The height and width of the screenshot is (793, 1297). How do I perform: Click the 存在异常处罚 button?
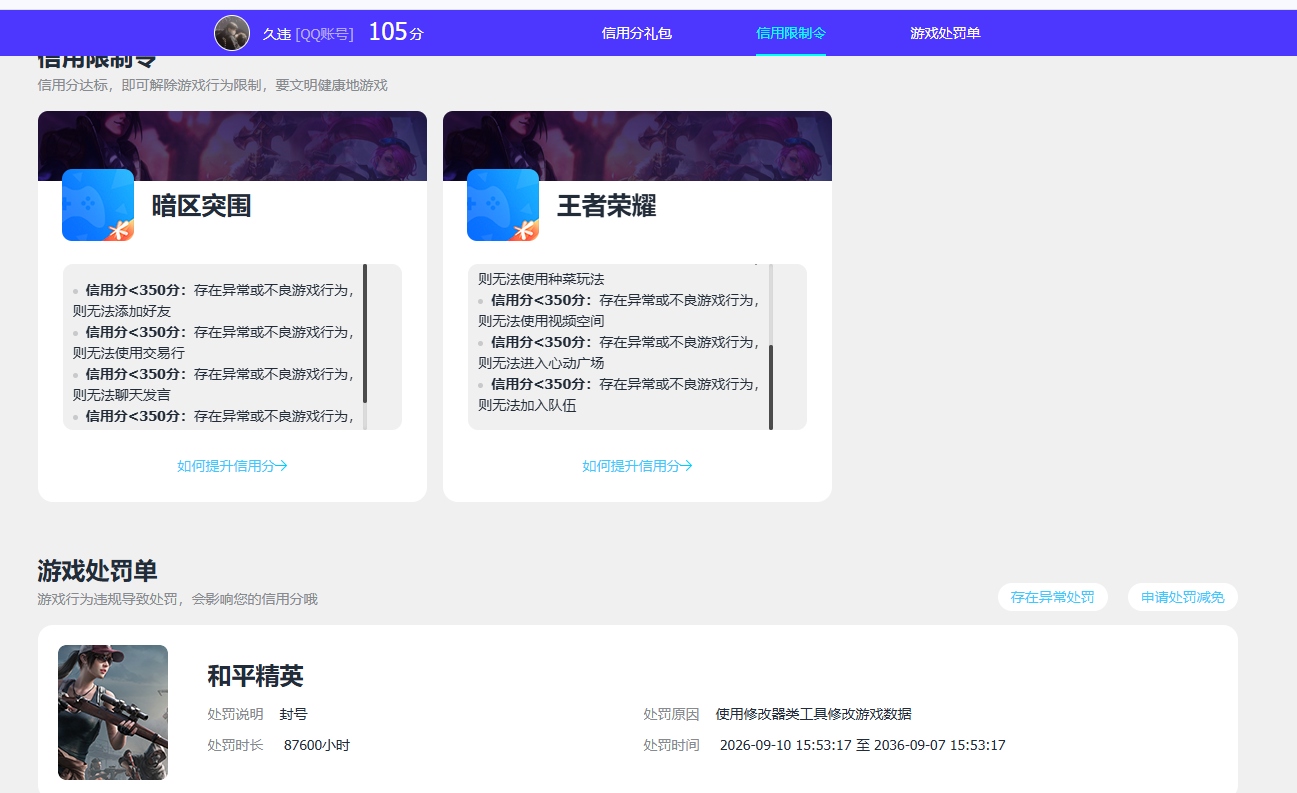pos(1053,597)
